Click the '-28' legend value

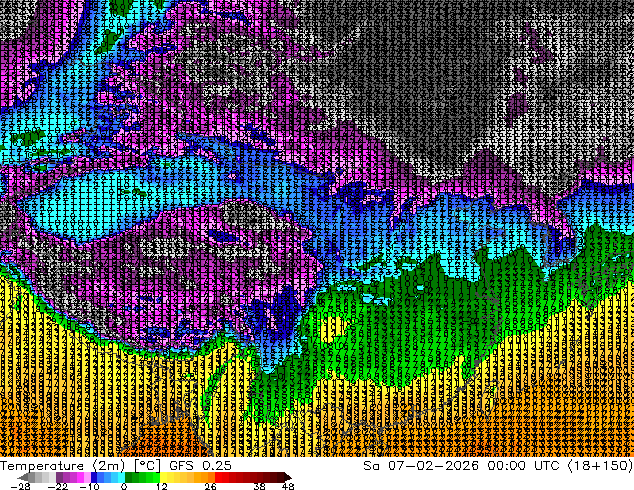[20, 486]
